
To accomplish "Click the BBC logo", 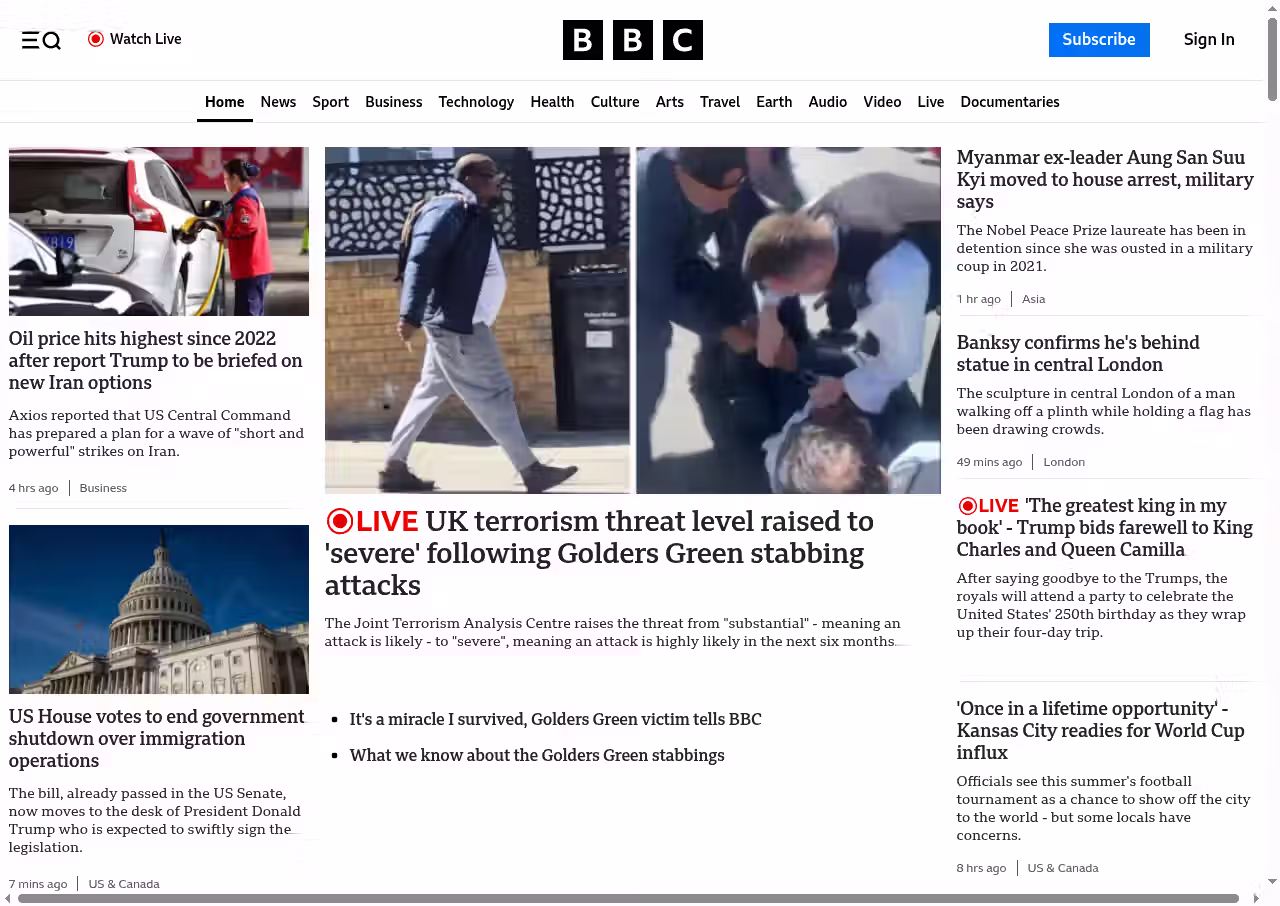I will [x=632, y=40].
